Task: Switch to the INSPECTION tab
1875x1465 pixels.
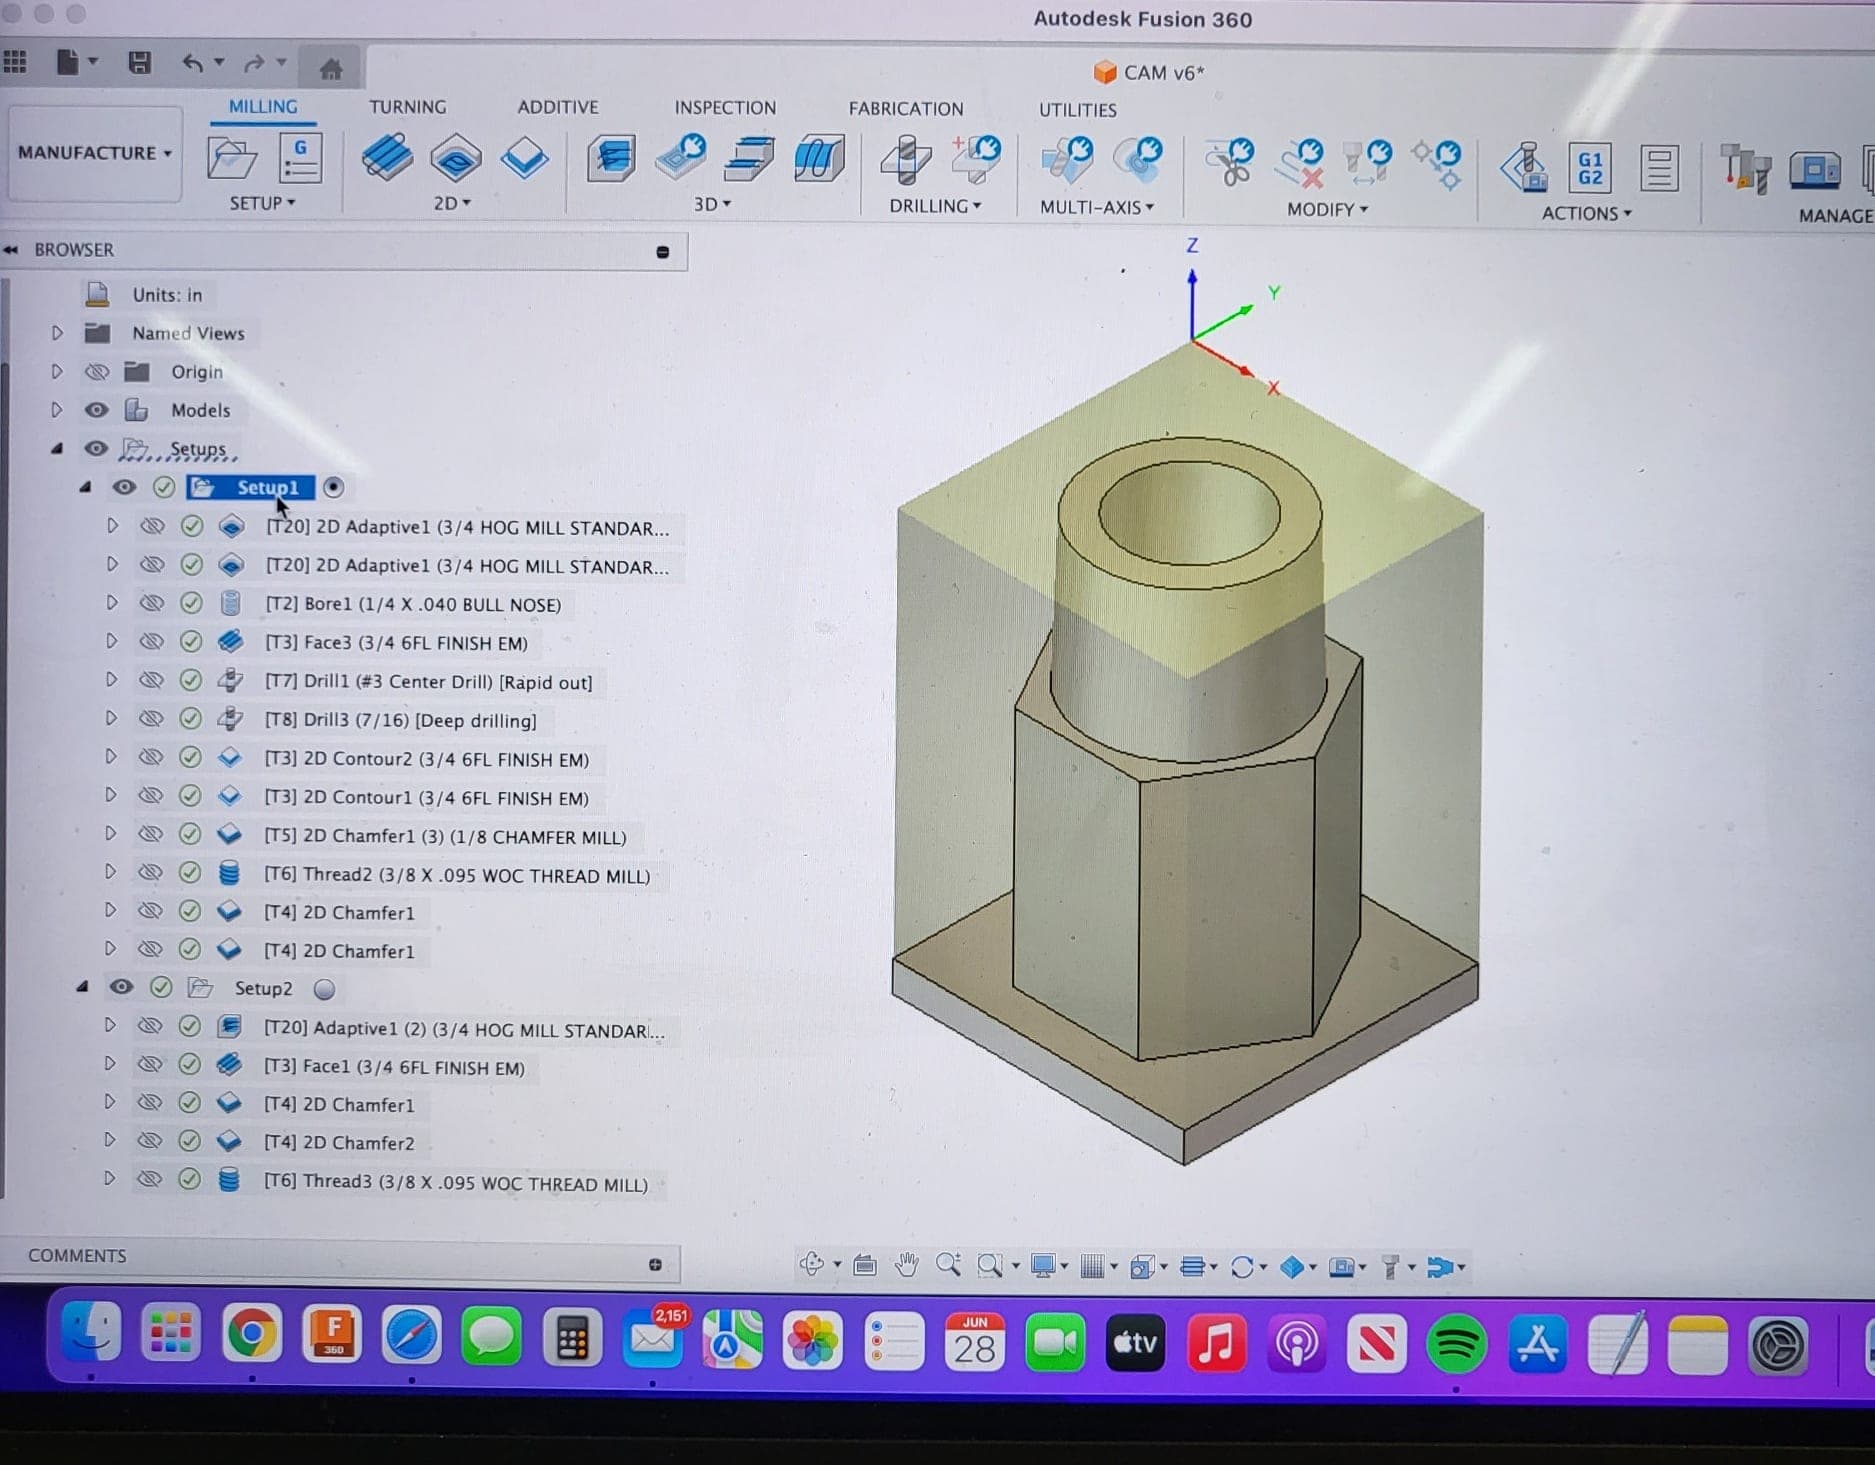Action: pos(725,108)
